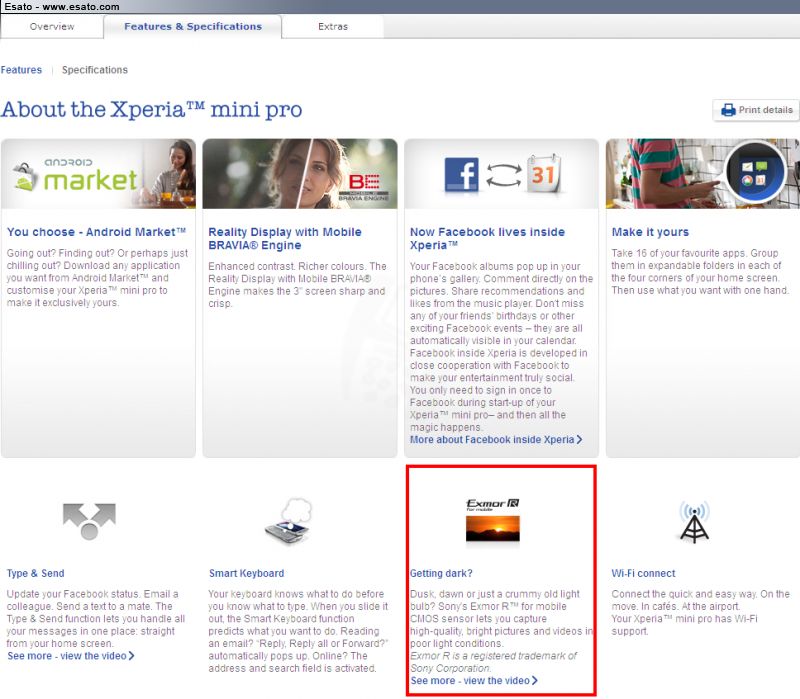Click the Facebook logo icon

[x=461, y=174]
